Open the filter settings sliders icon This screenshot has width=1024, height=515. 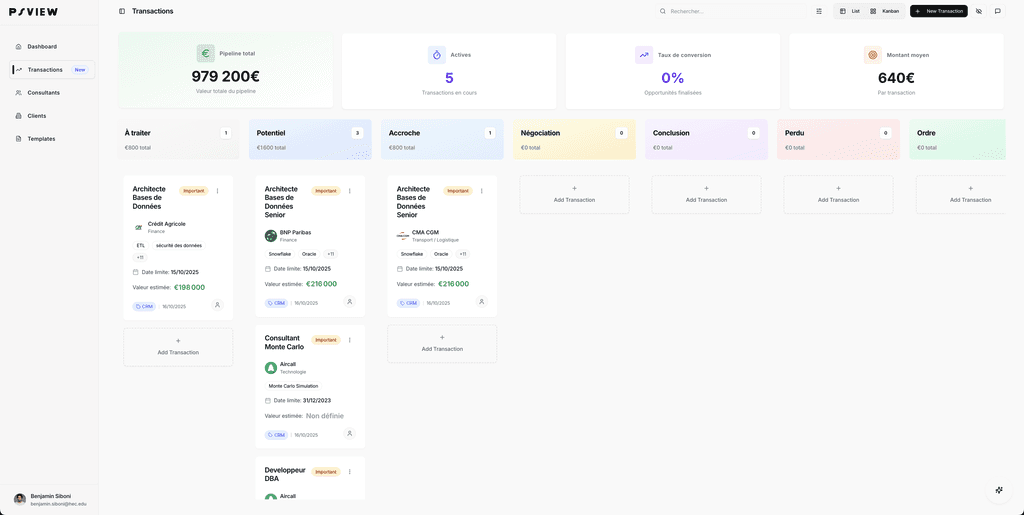(819, 11)
